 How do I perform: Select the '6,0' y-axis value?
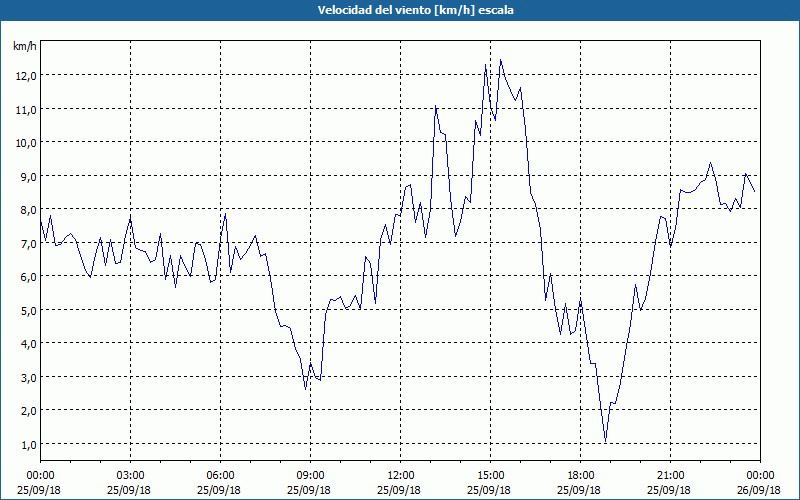[28, 276]
